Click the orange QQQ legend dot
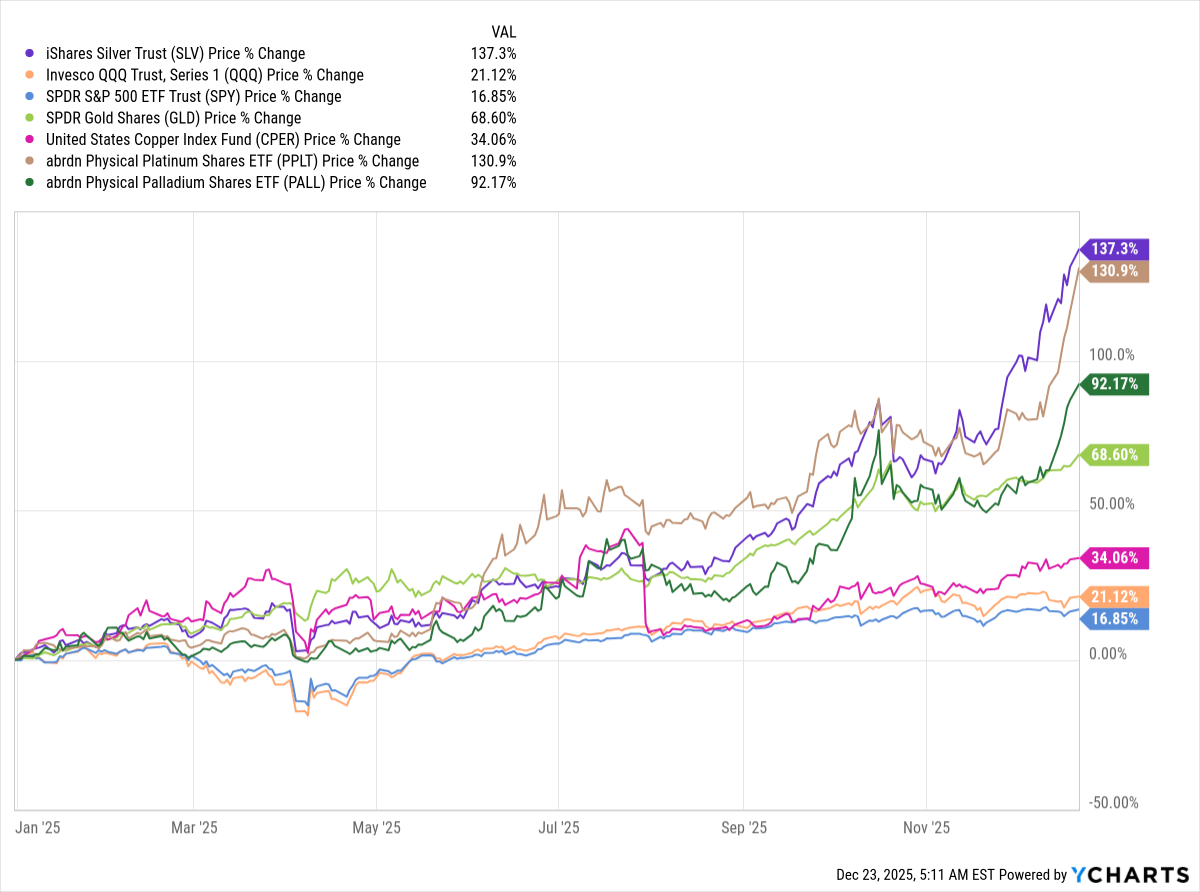Screen dimensions: 1200x892 coord(28,75)
